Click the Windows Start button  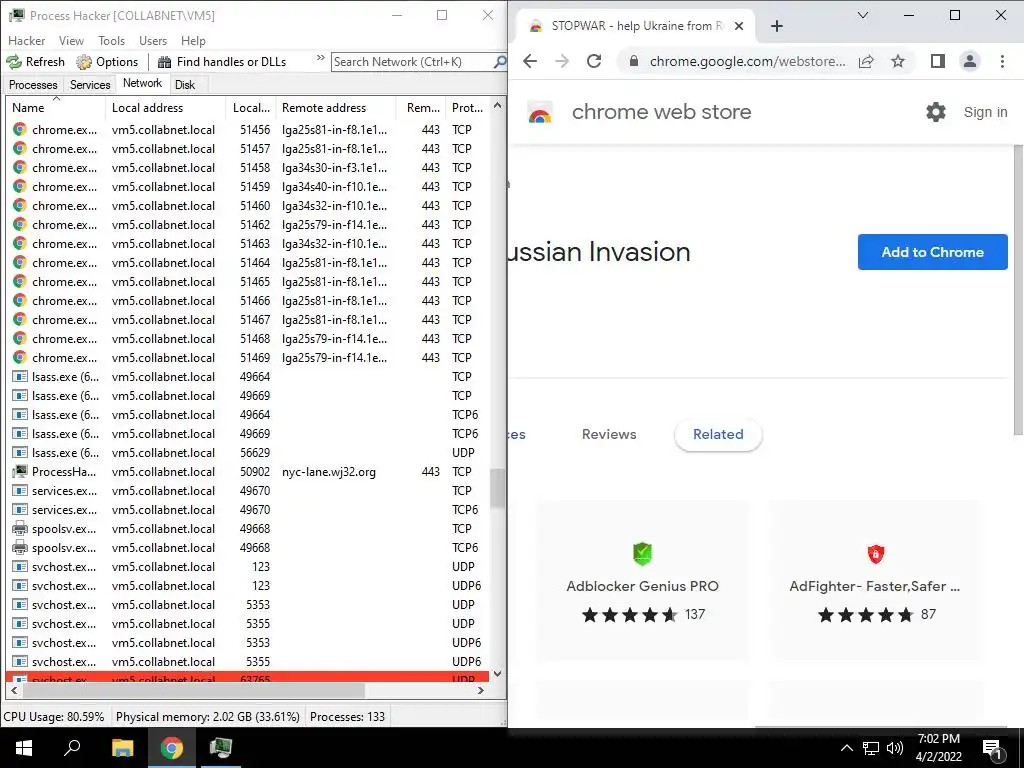click(x=24, y=748)
